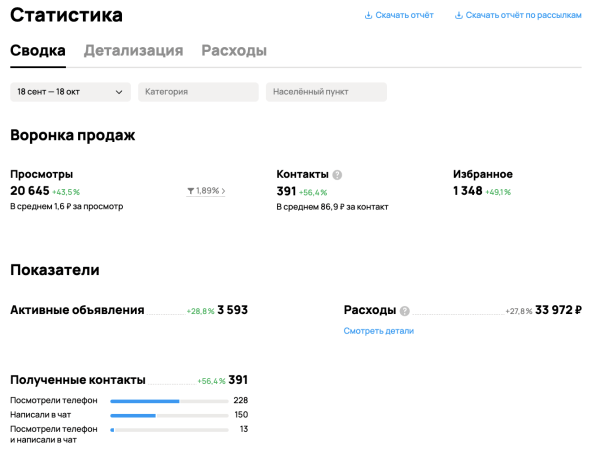Click the +28,8% change for Активные объявления
Viewport: 600px width, 465px height.
click(x=200, y=311)
